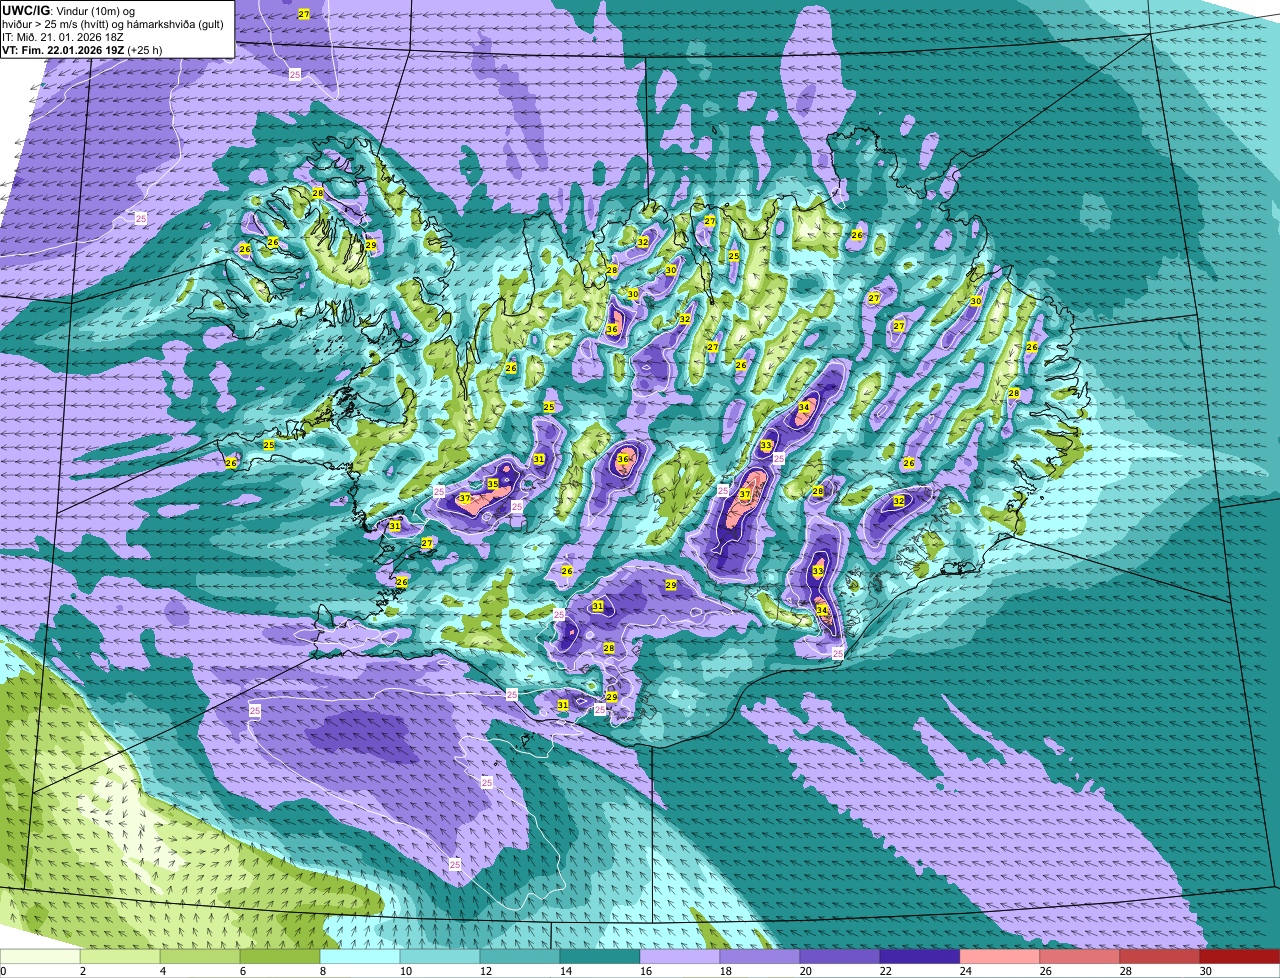
Task: Click the '14' tick label on the legend bar
Action: click(x=567, y=971)
